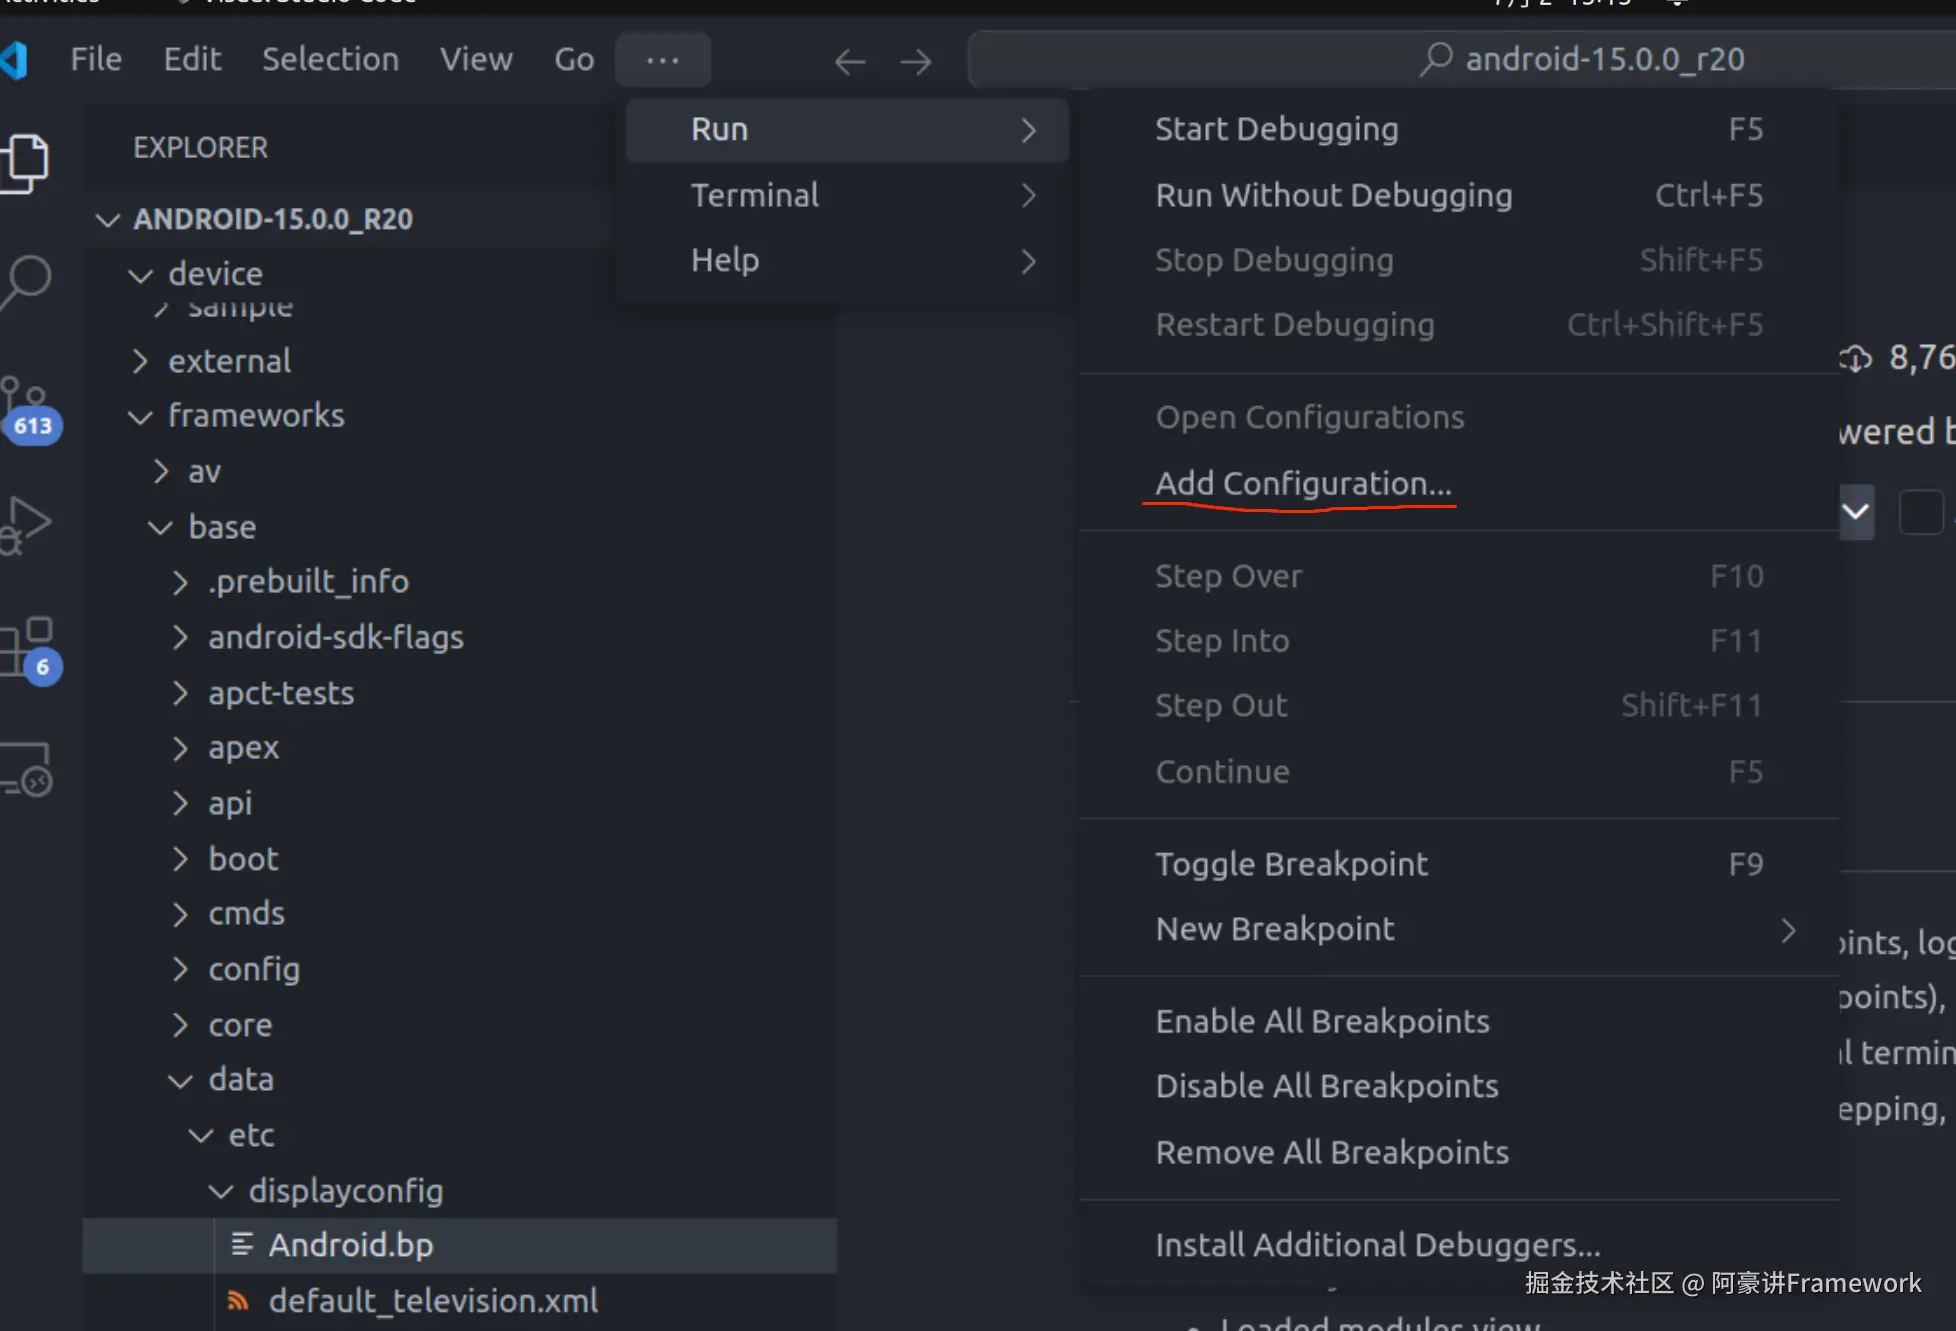
Task: Choose Add Configuration... from Run menu
Action: point(1303,484)
